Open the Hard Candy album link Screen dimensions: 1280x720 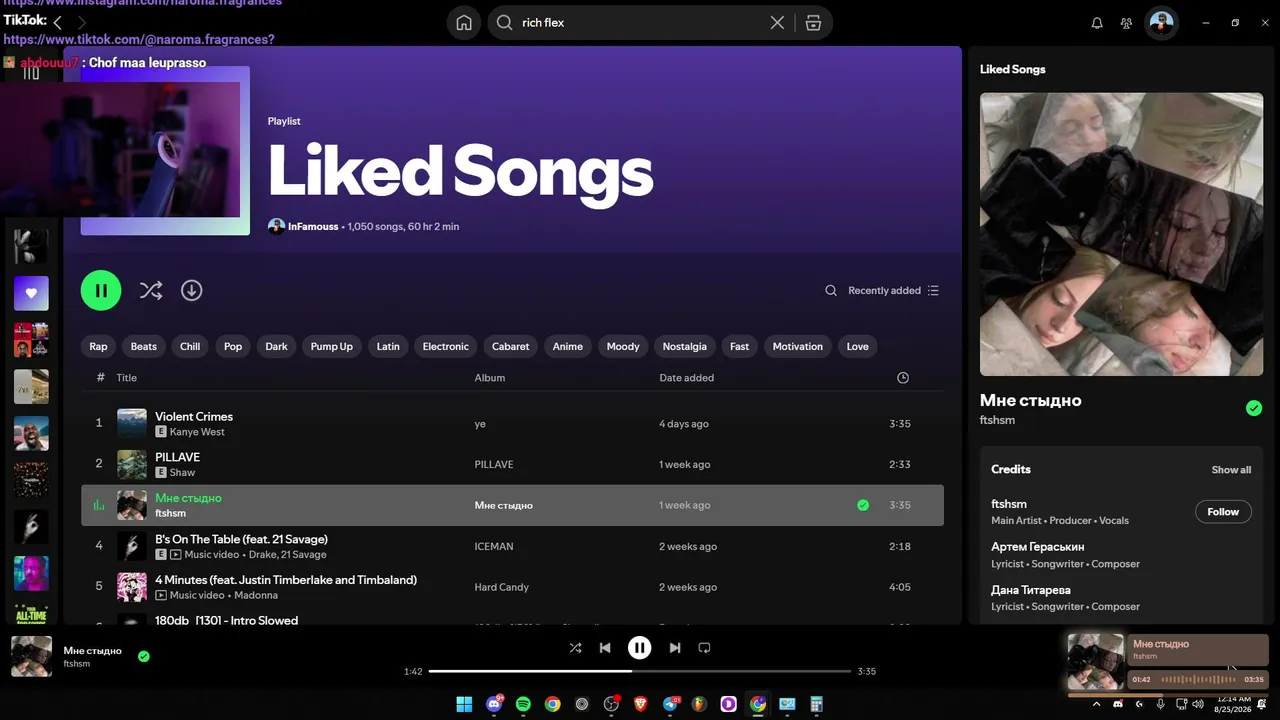point(502,588)
